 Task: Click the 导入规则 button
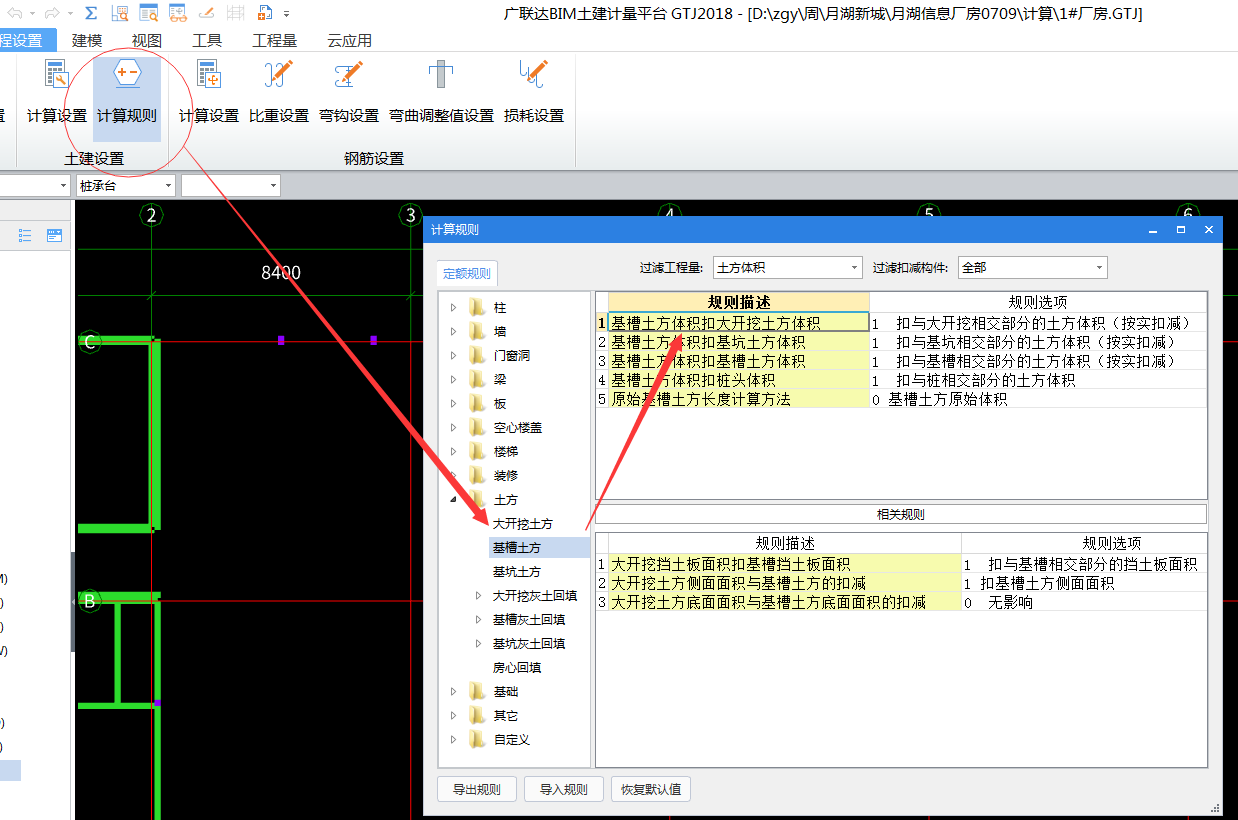click(564, 789)
